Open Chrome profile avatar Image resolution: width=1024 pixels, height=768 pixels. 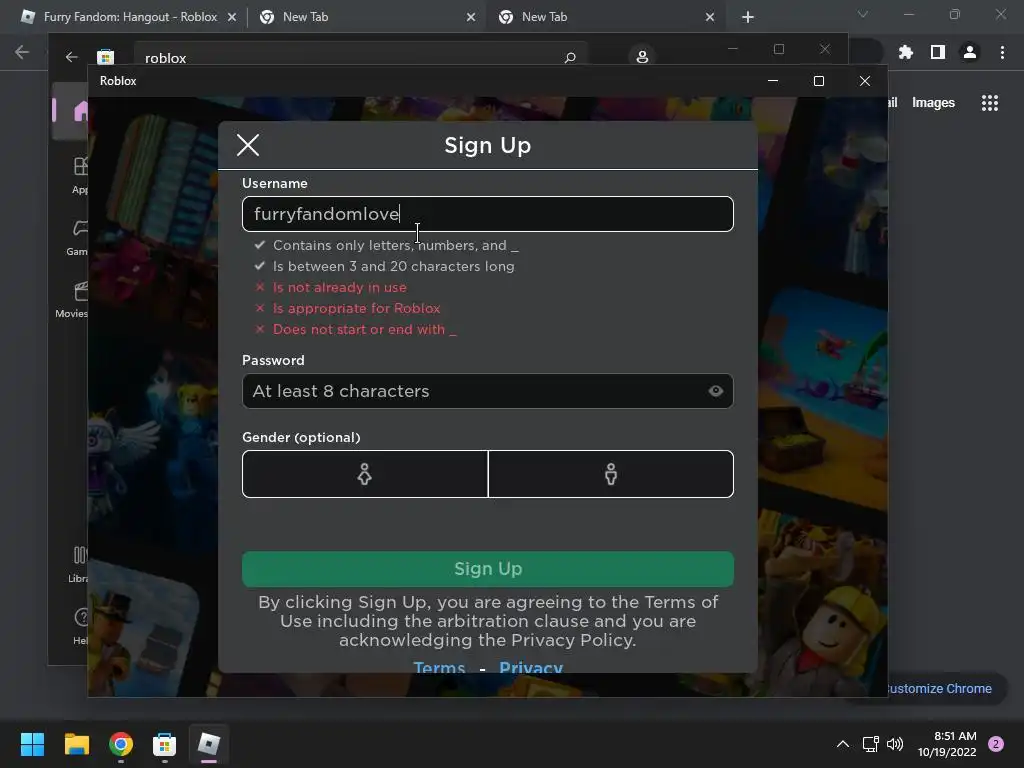coord(969,52)
